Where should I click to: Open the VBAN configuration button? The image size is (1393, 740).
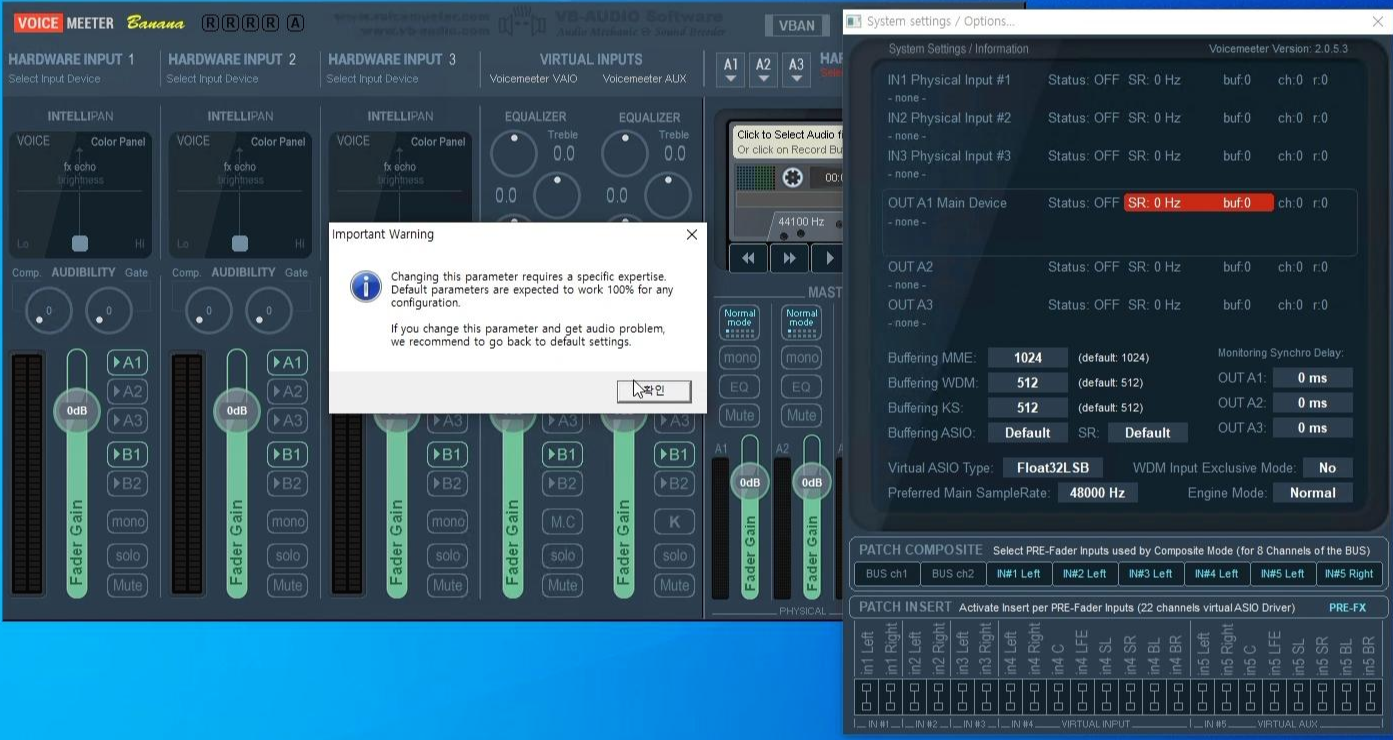point(796,26)
